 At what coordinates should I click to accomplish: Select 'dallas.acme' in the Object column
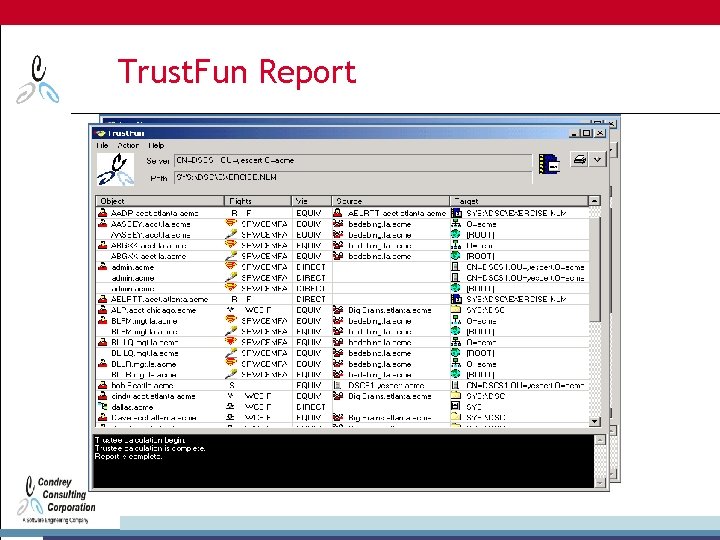(x=132, y=407)
